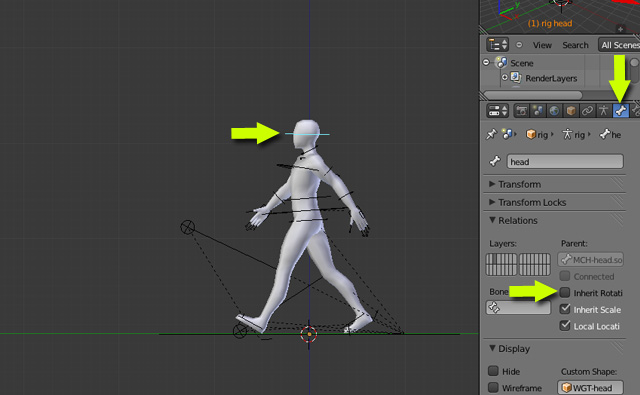Click the plus button under mini viewport
The width and height of the screenshot is (640, 395).
coord(620,29)
